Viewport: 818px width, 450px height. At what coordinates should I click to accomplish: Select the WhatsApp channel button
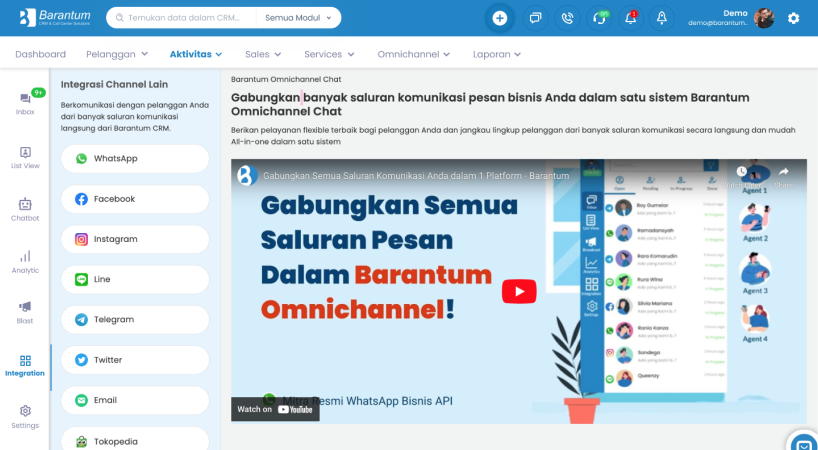pos(135,159)
